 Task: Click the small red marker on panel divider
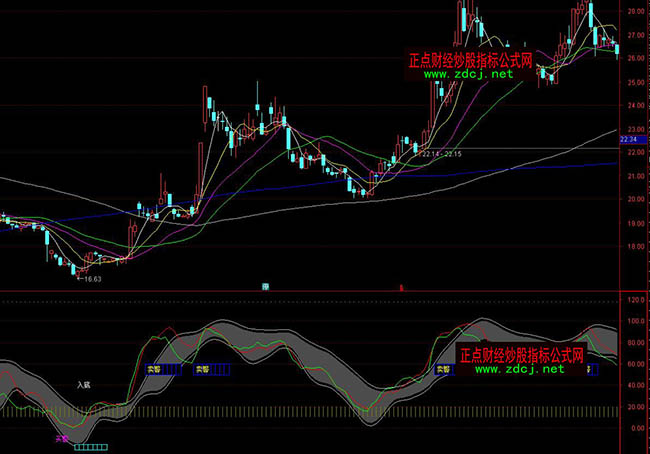click(x=401, y=287)
